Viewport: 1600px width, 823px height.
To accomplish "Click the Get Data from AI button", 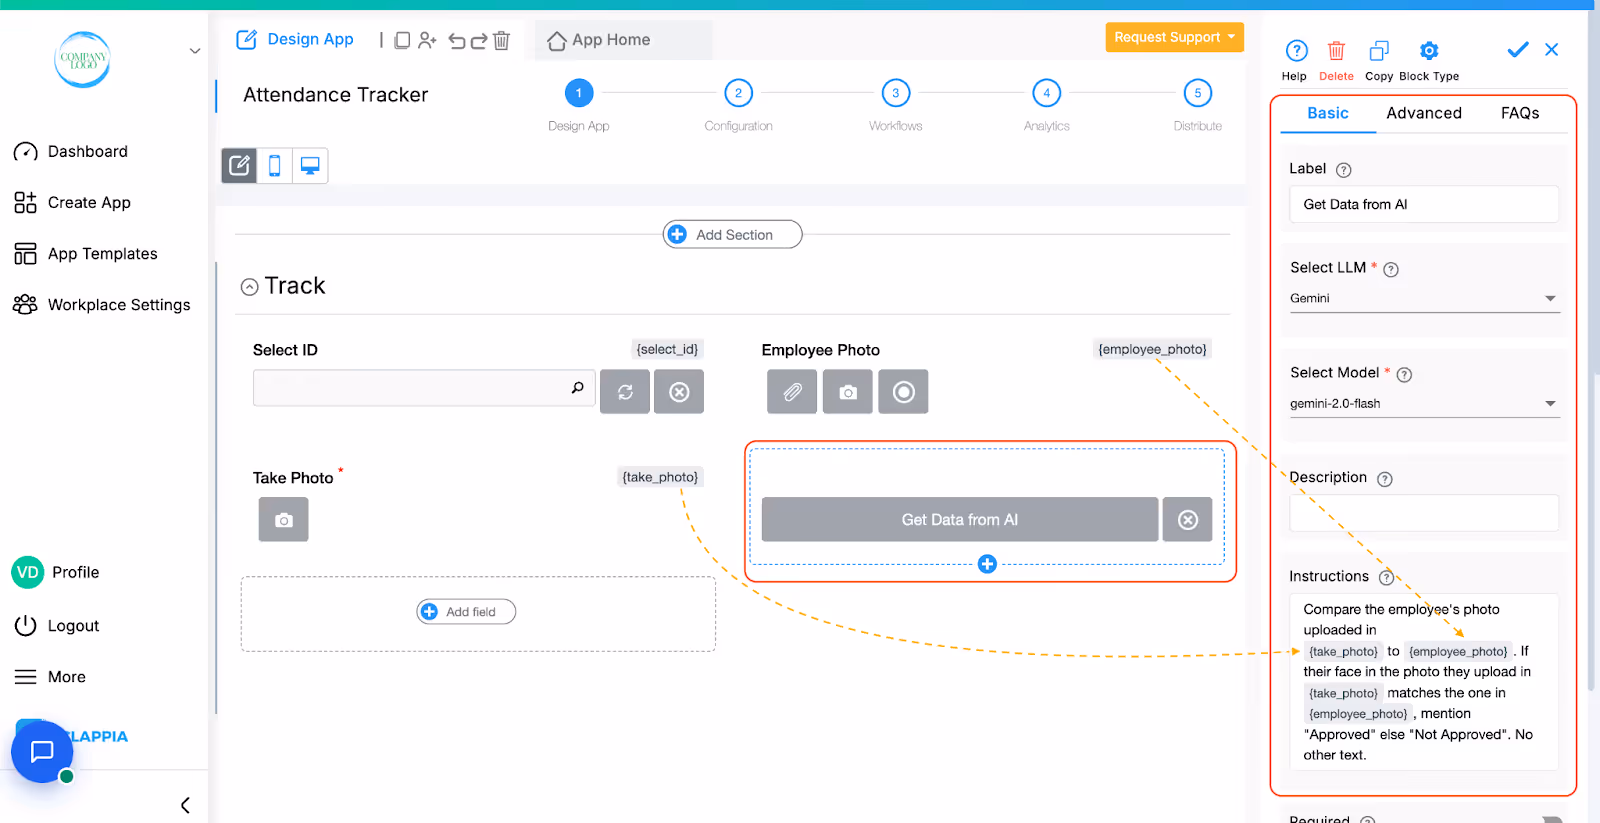I will 960,520.
